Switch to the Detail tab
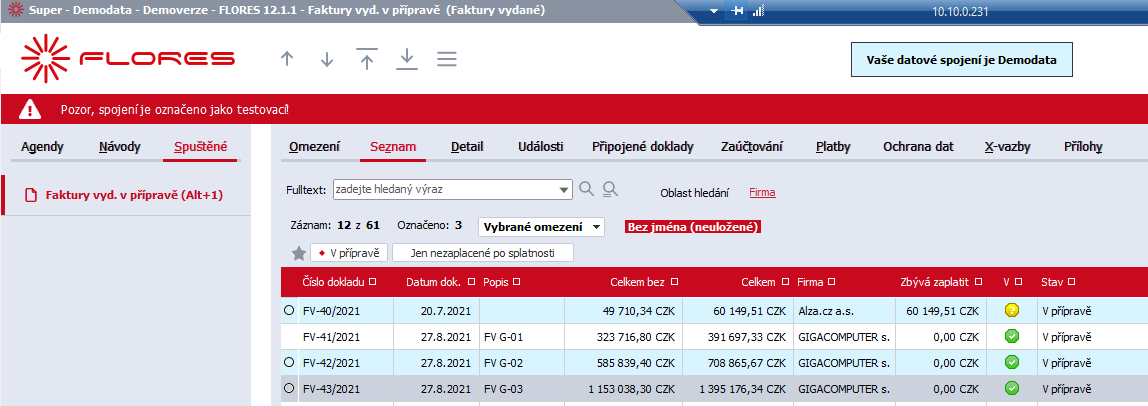Screen dimensions: 1148x406 coord(467,146)
